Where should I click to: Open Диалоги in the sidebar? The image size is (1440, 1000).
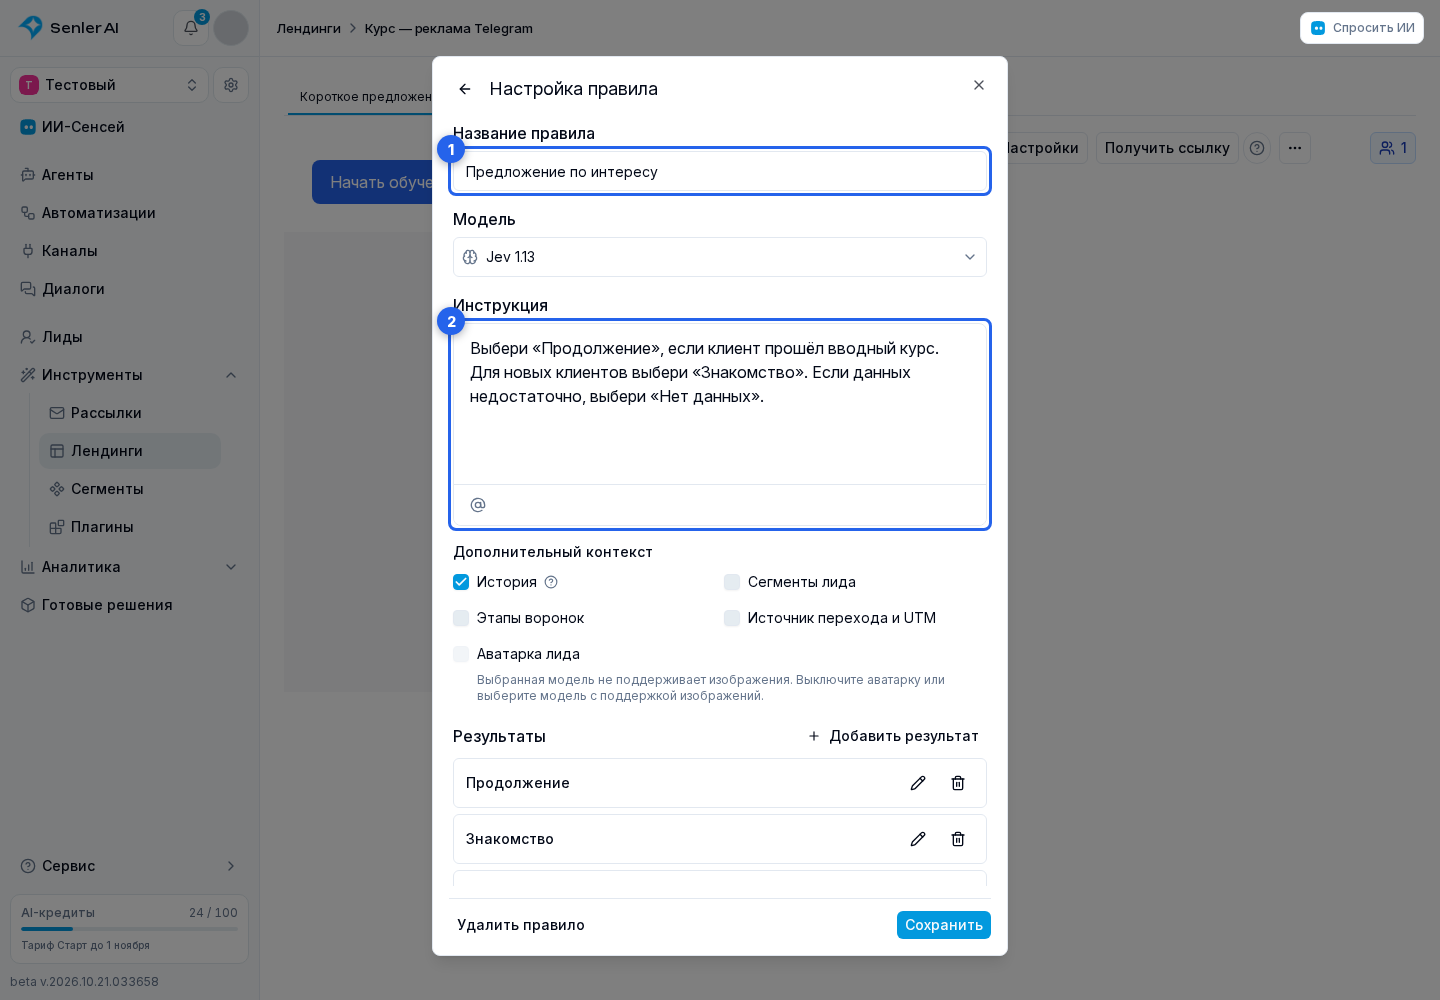point(130,289)
